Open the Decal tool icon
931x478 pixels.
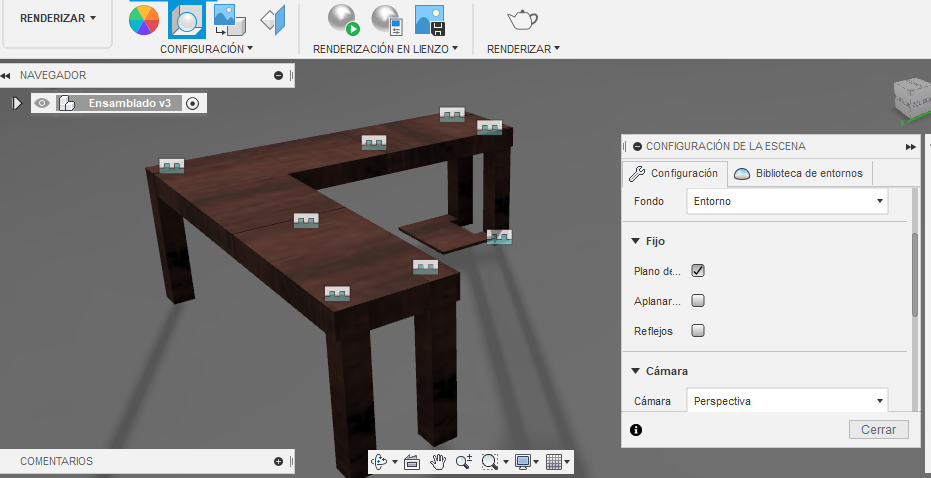point(230,20)
